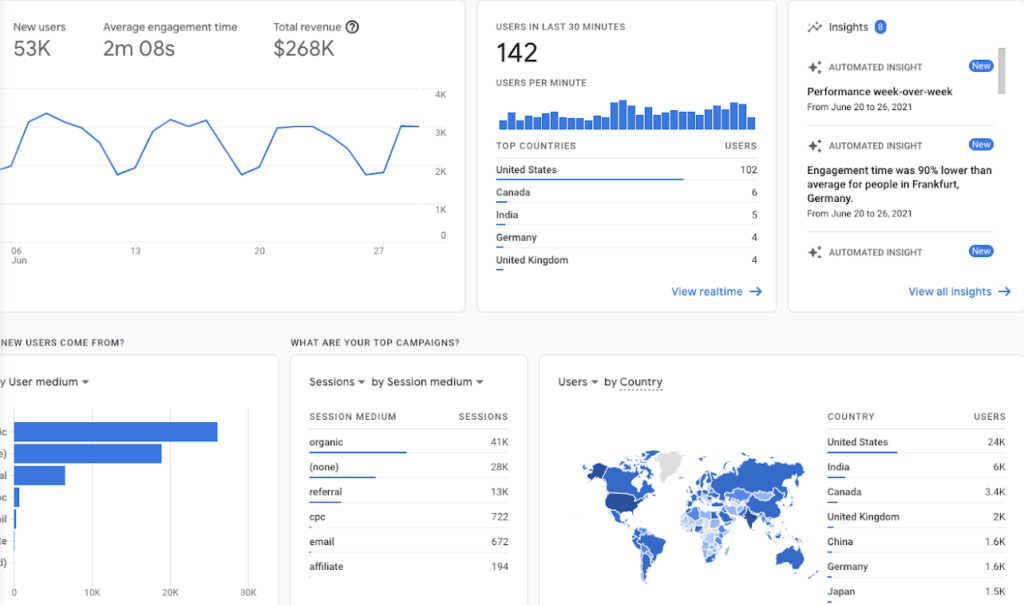Open the Users metric dropdown above the map
Screen dimensions: 1024x605
click(x=576, y=382)
